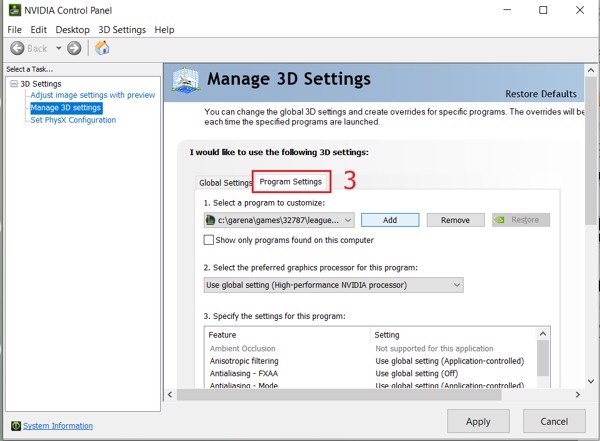Click the settings list scrollbar thumb
Screen dimensions: 600x441
543,358
